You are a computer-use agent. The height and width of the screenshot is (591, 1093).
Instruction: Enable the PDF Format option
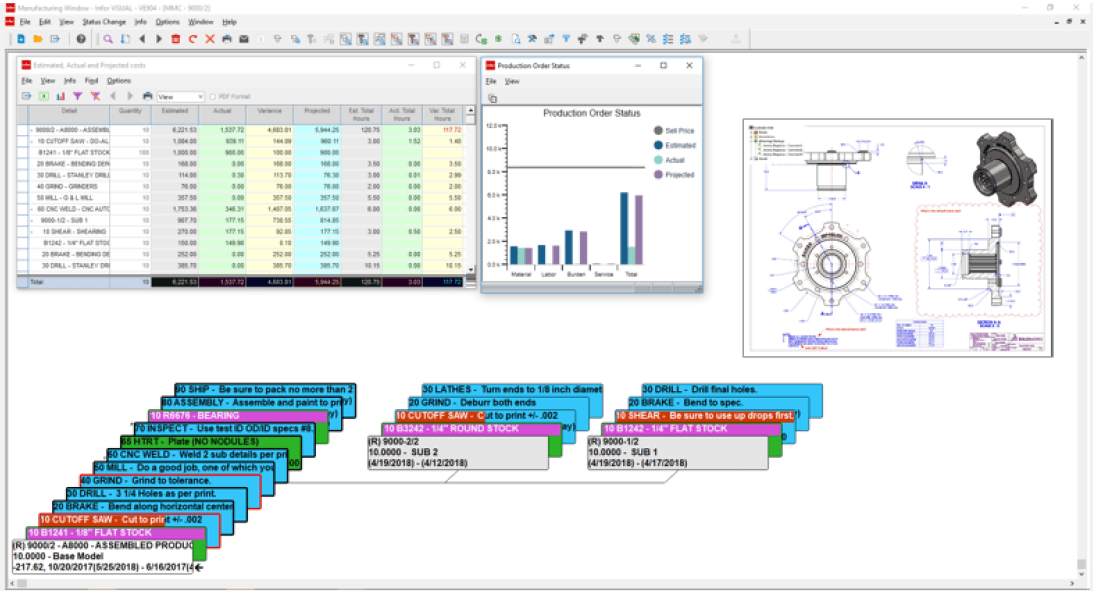(214, 96)
